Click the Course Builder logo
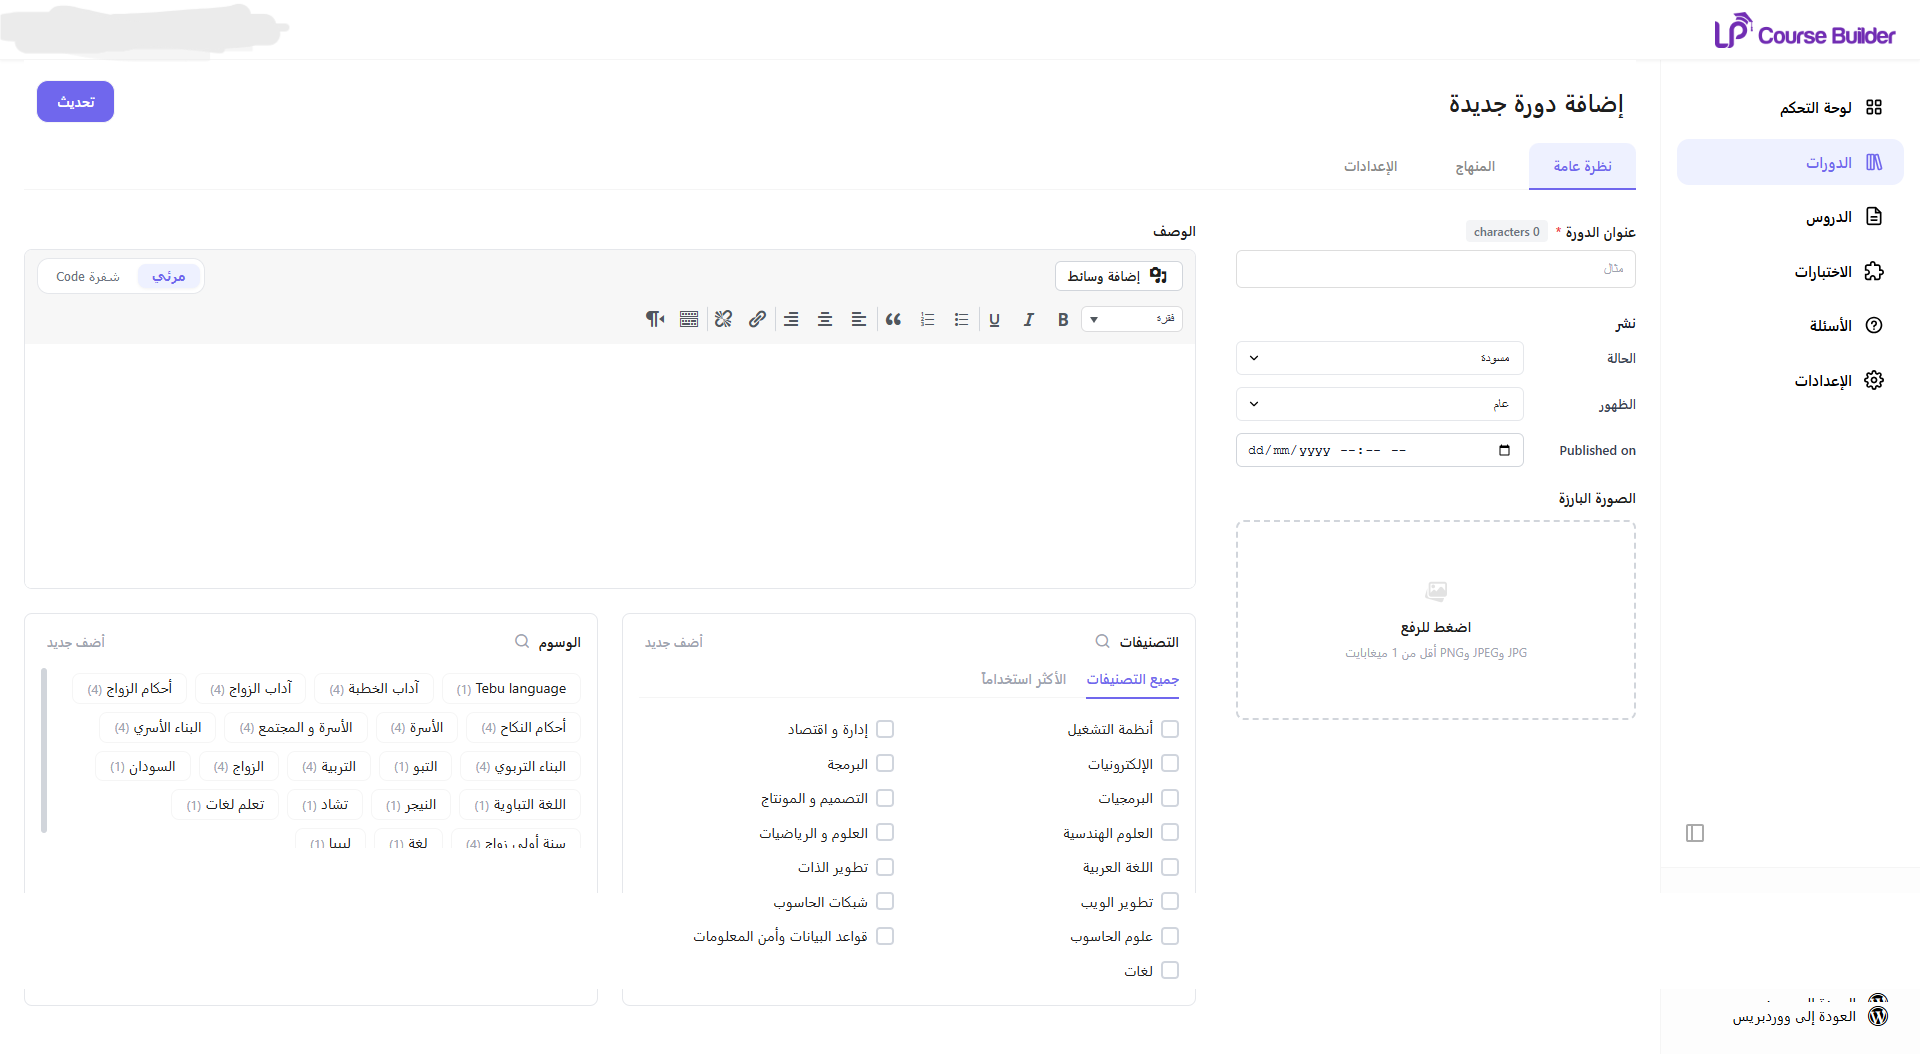Image resolution: width=1920 pixels, height=1054 pixels. click(1804, 31)
